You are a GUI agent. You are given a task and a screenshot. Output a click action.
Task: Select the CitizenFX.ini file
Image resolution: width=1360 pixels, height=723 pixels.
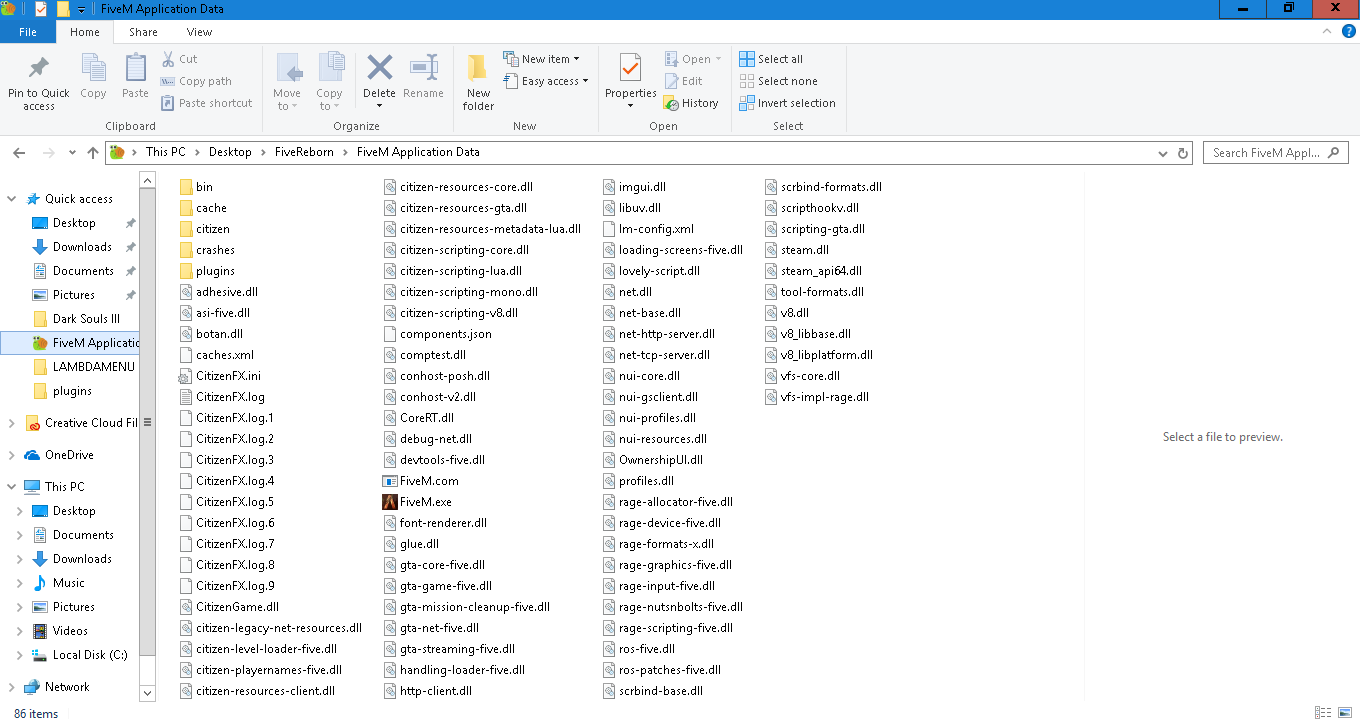(x=220, y=376)
